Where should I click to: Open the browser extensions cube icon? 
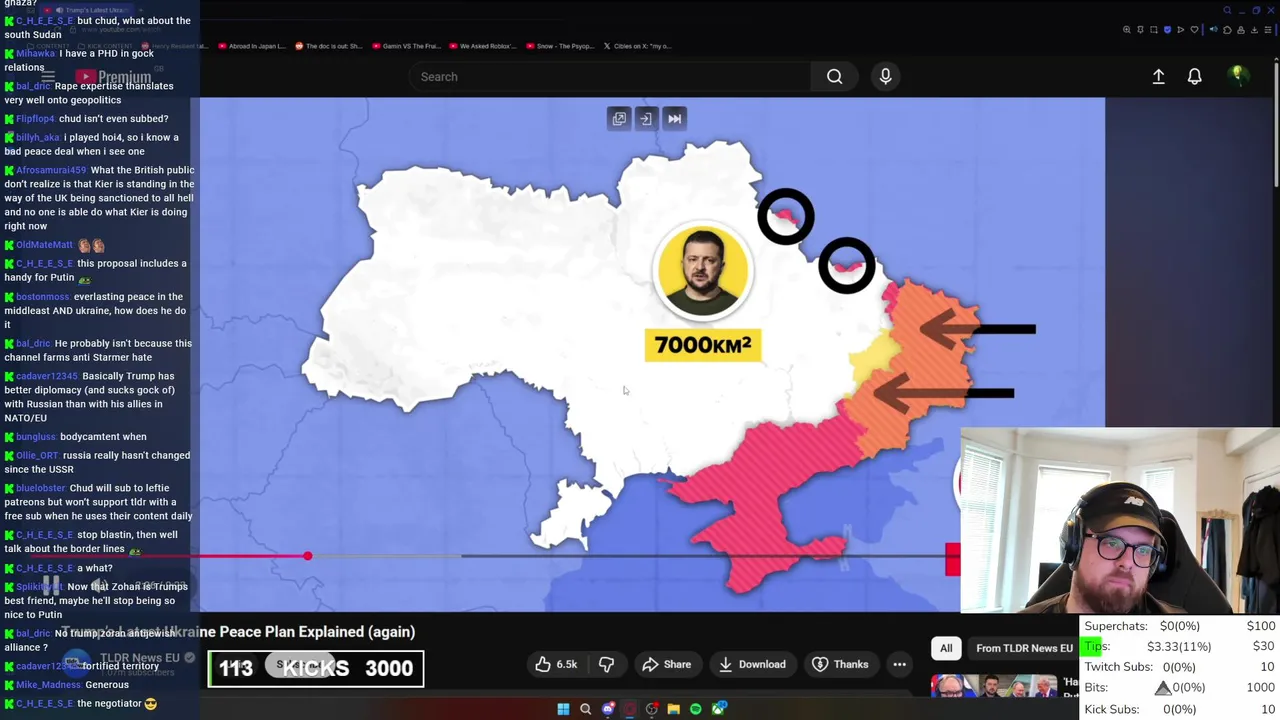(1227, 30)
